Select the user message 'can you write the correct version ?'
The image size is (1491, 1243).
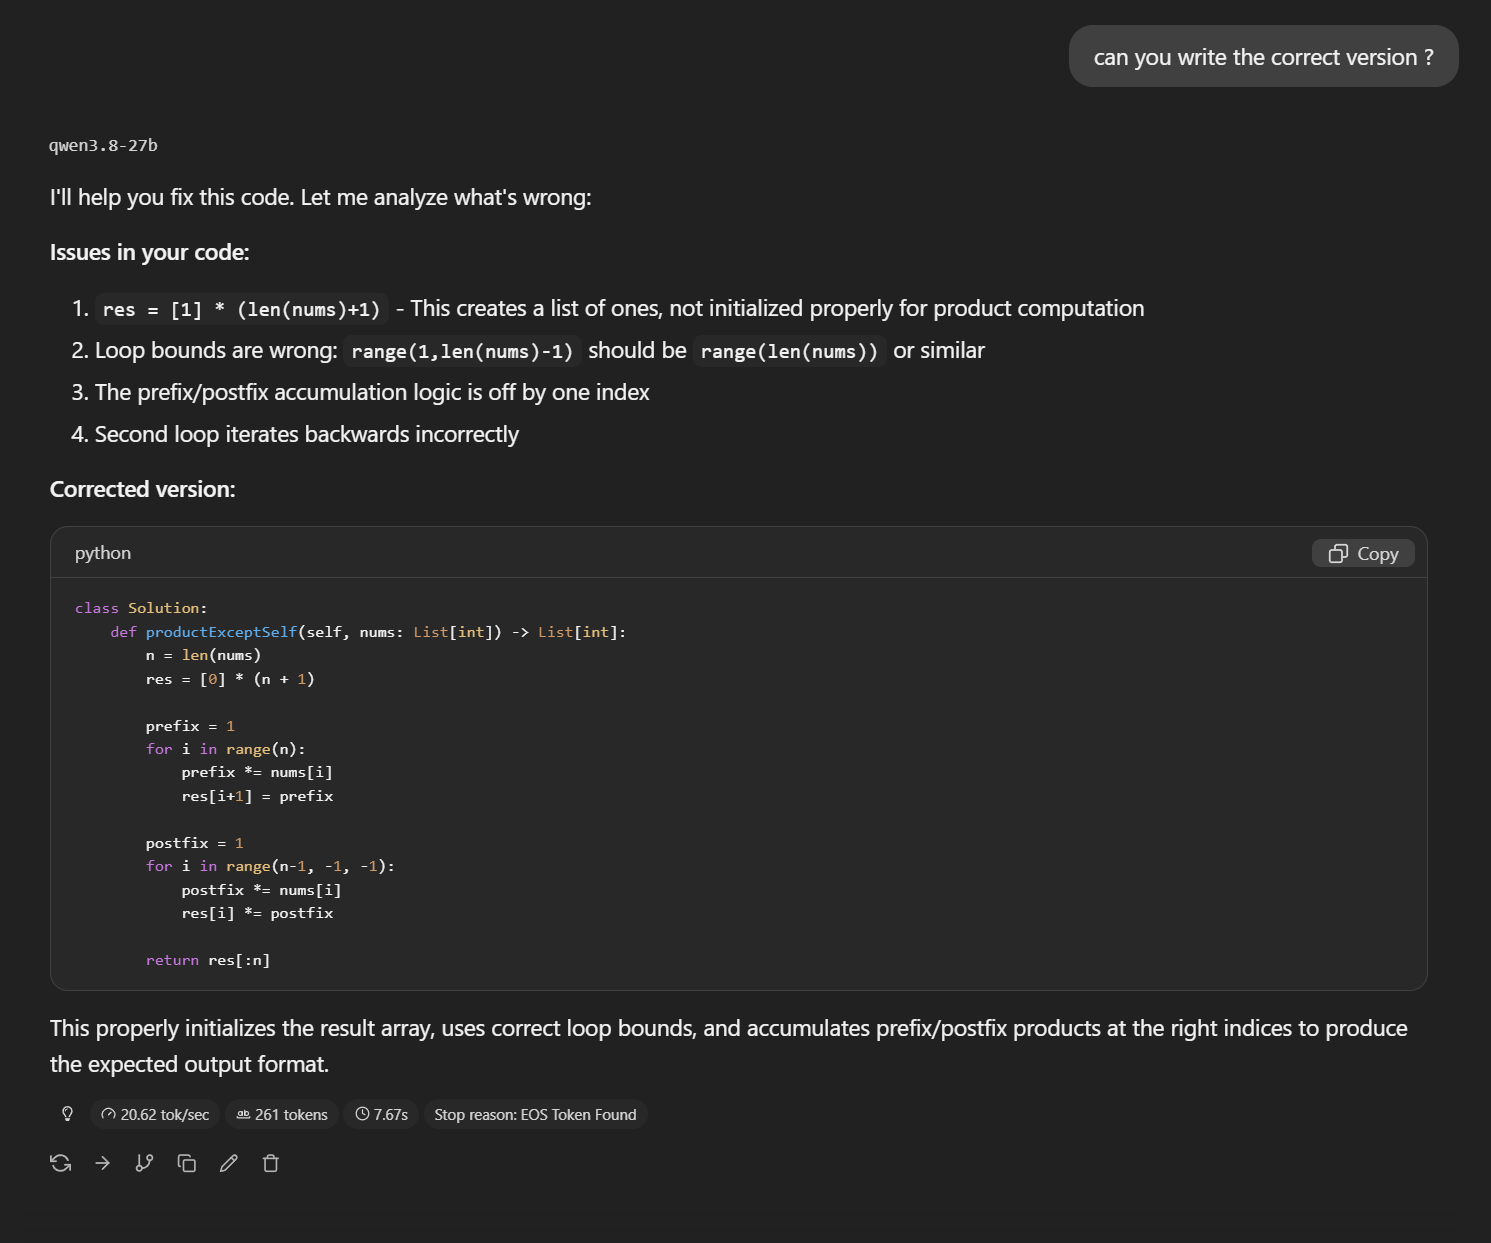(x=1264, y=57)
